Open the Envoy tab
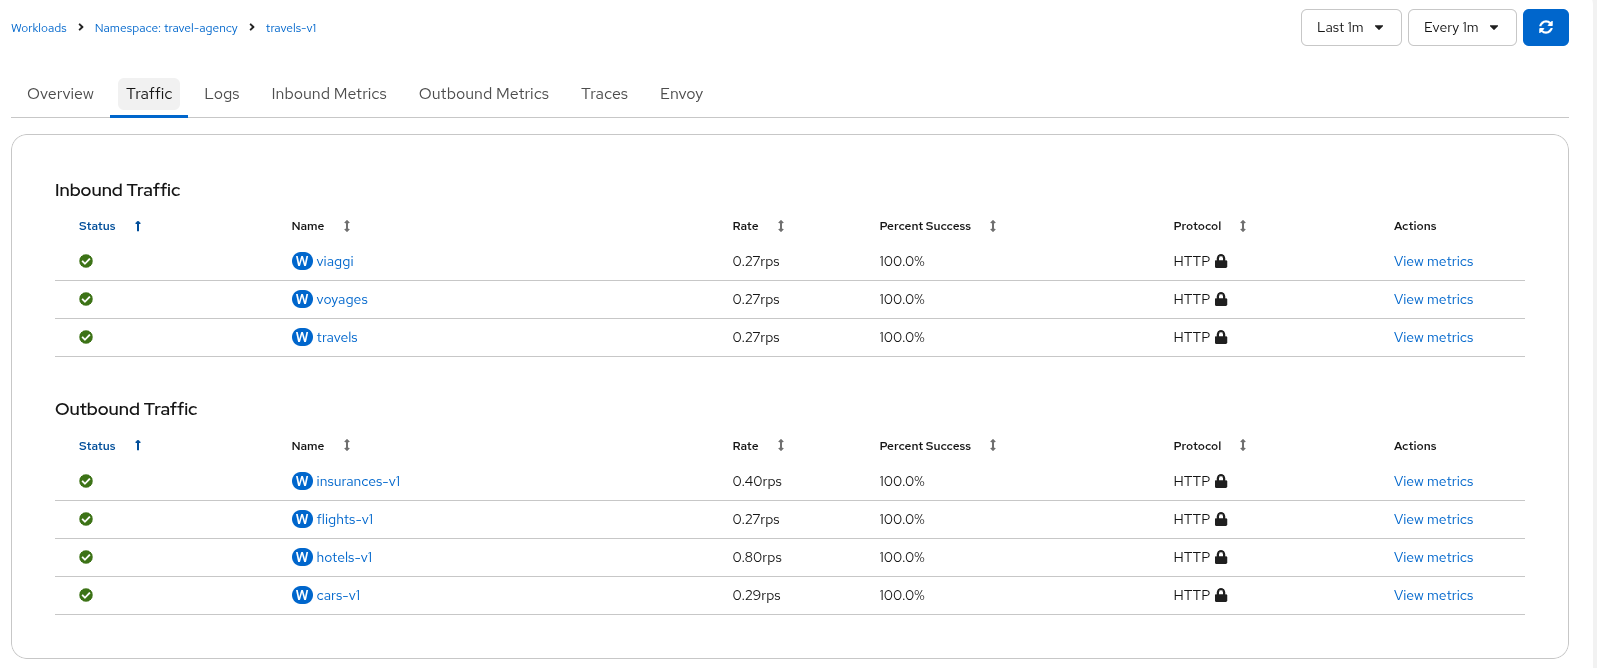Image resolution: width=1597 pixels, height=668 pixels. pos(681,94)
